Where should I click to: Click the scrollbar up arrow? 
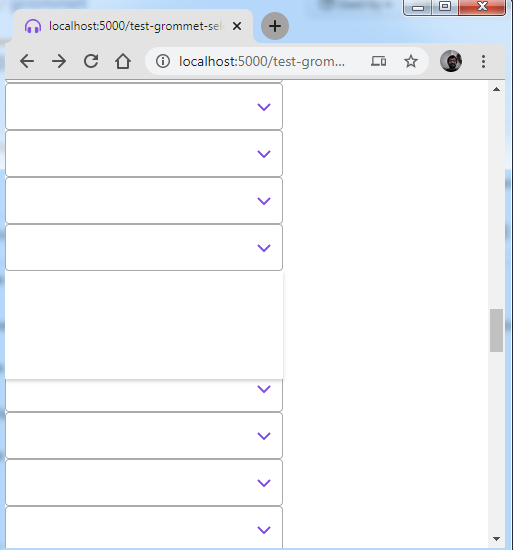(496, 89)
